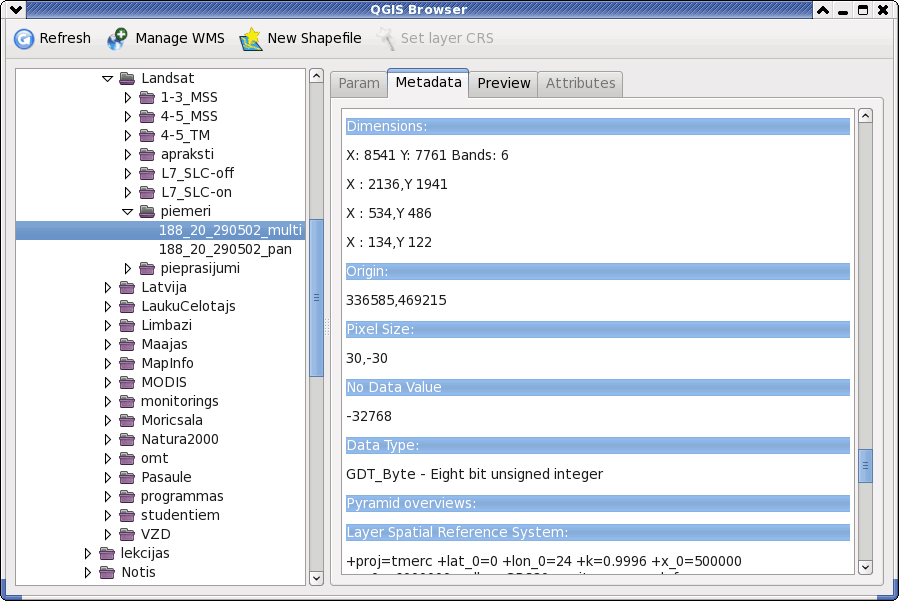The image size is (899, 601).
Task: Click the tree panel scroll-down arrow
Action: tap(316, 578)
